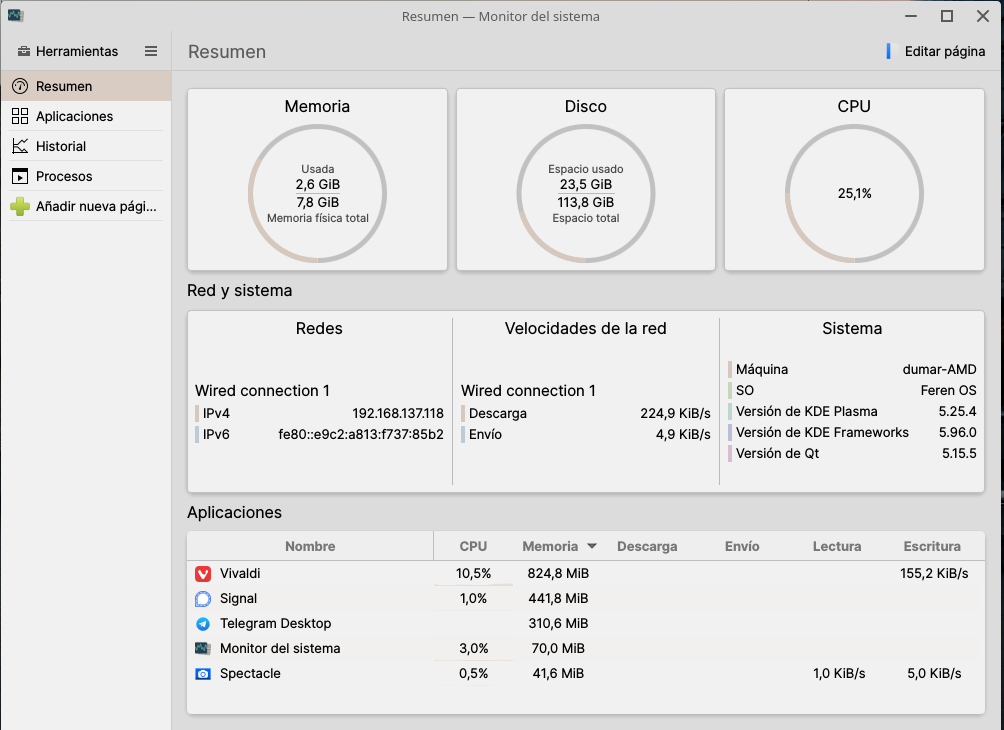Click the Feren OS value

click(x=948, y=391)
